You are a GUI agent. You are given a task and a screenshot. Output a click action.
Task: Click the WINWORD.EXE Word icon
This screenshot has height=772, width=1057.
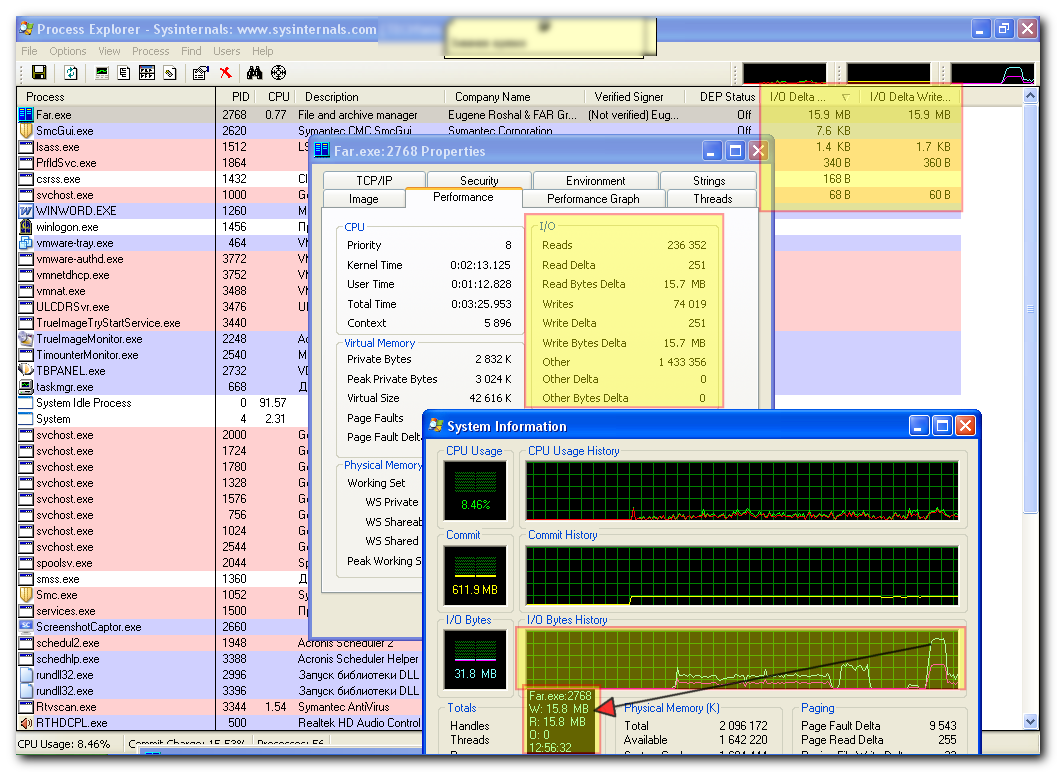tap(26, 211)
